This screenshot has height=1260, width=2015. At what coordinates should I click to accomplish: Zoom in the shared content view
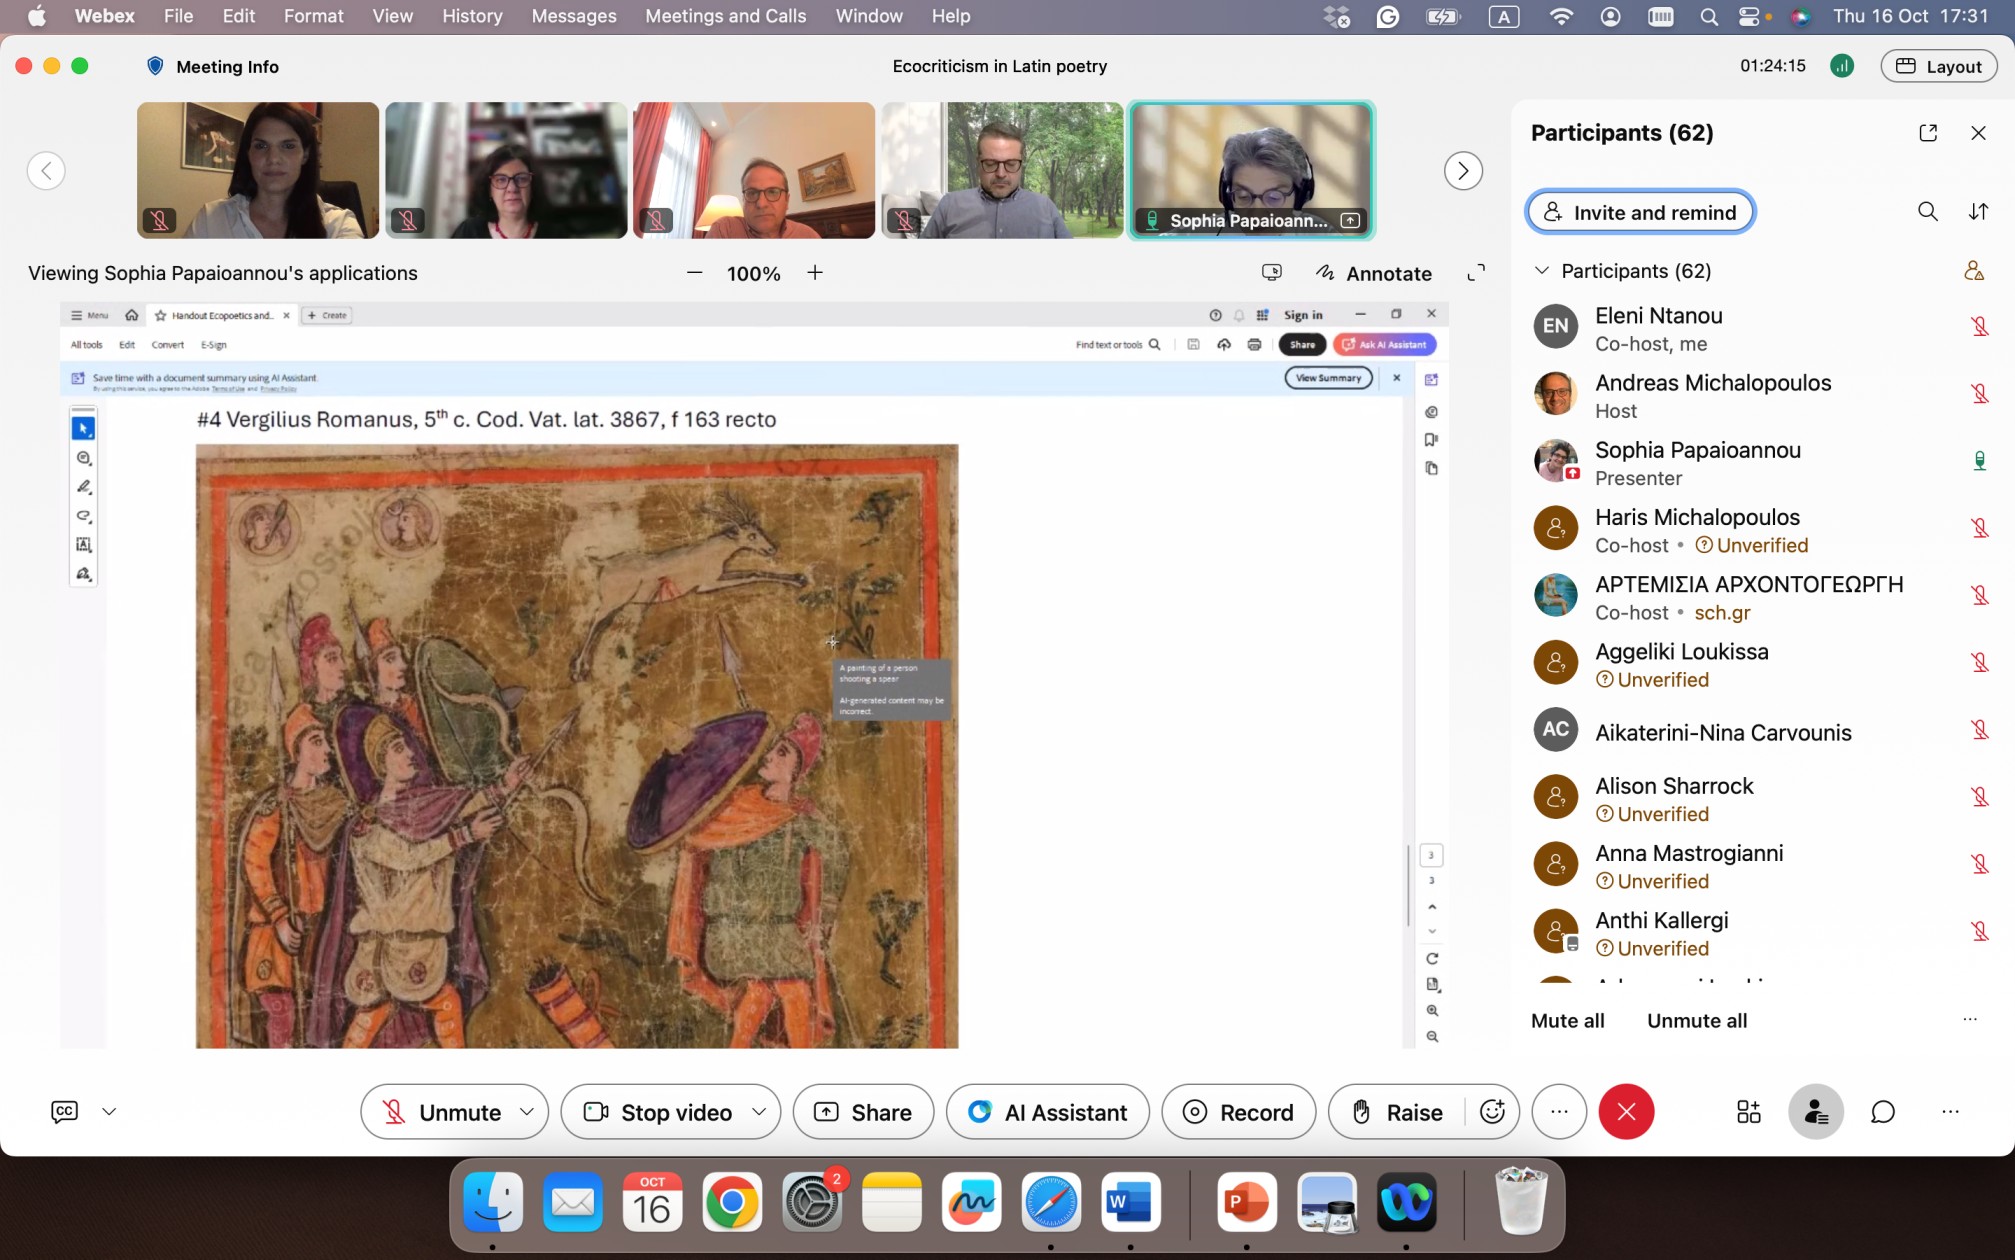coord(815,273)
